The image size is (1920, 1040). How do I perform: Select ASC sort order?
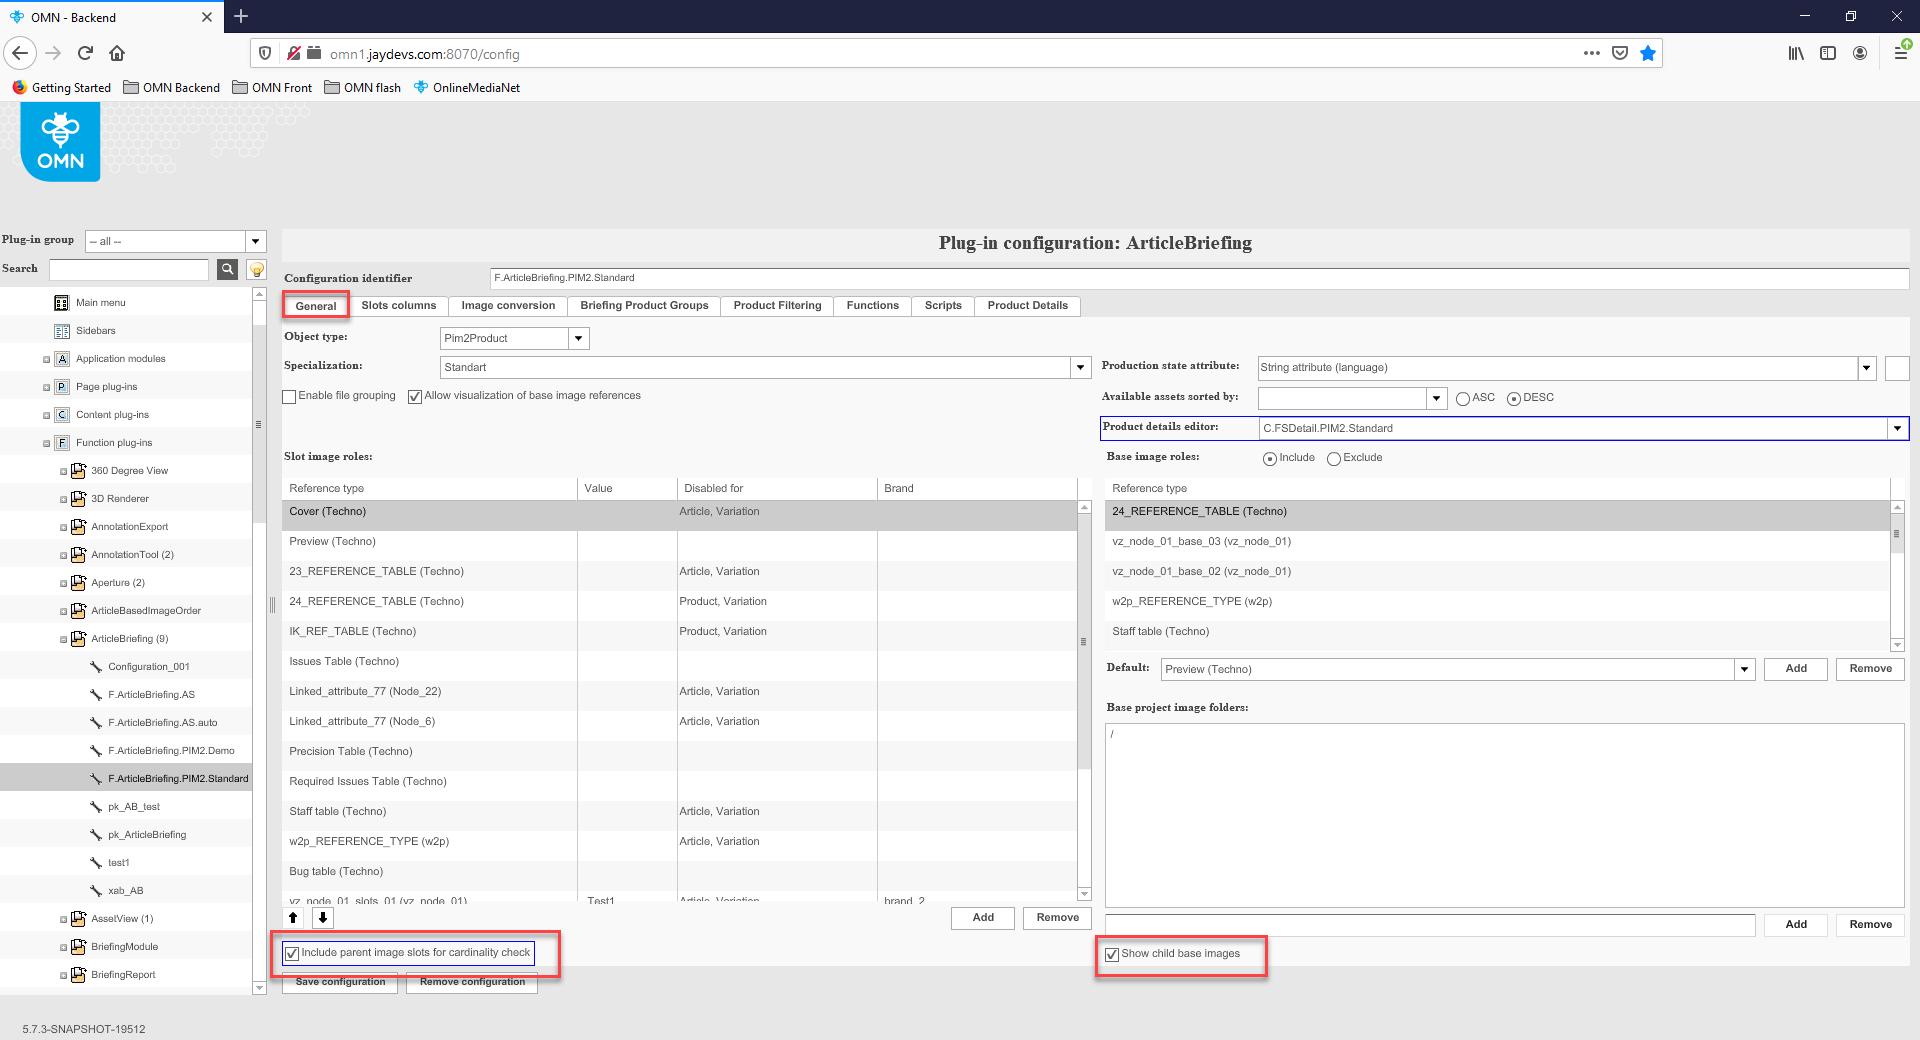pos(1463,399)
